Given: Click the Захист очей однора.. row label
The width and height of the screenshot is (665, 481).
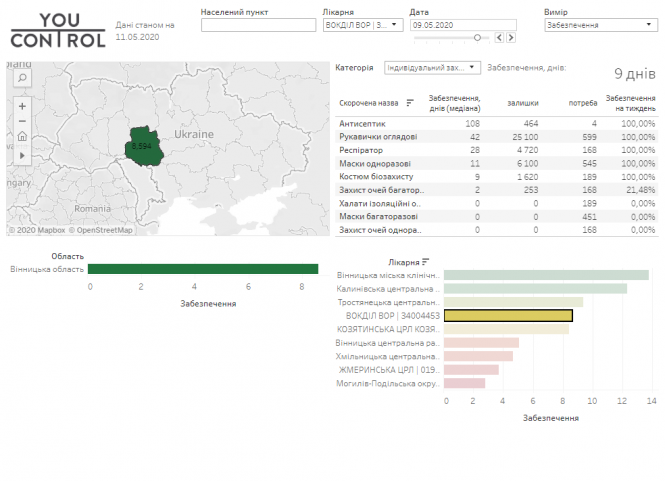Looking at the screenshot, I should point(380,230).
